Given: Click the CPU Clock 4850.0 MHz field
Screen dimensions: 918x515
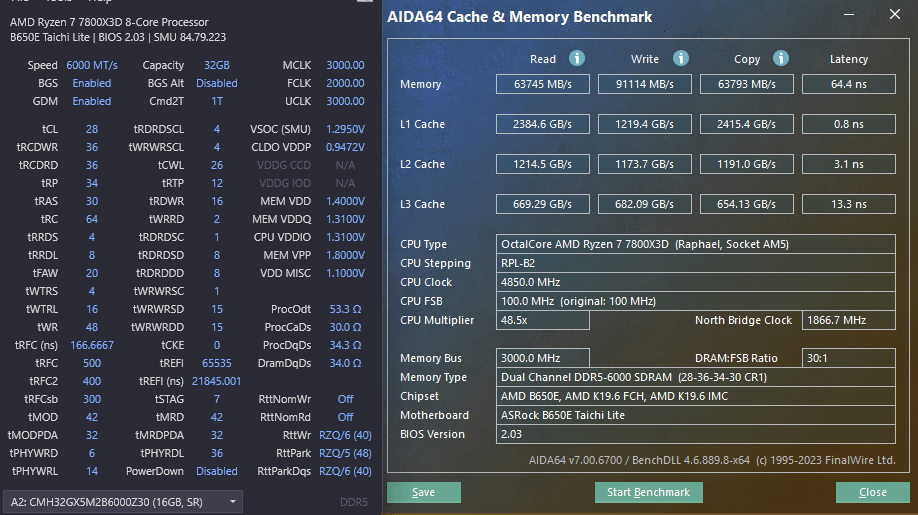Looking at the screenshot, I should [696, 282].
